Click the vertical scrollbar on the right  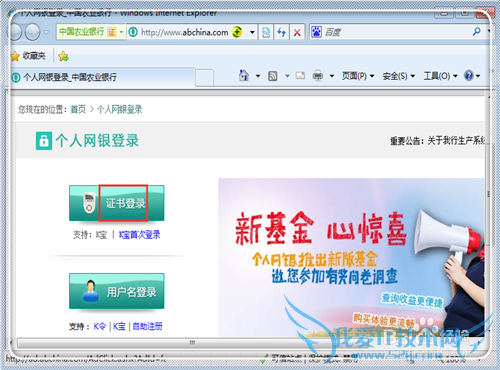click(x=489, y=195)
